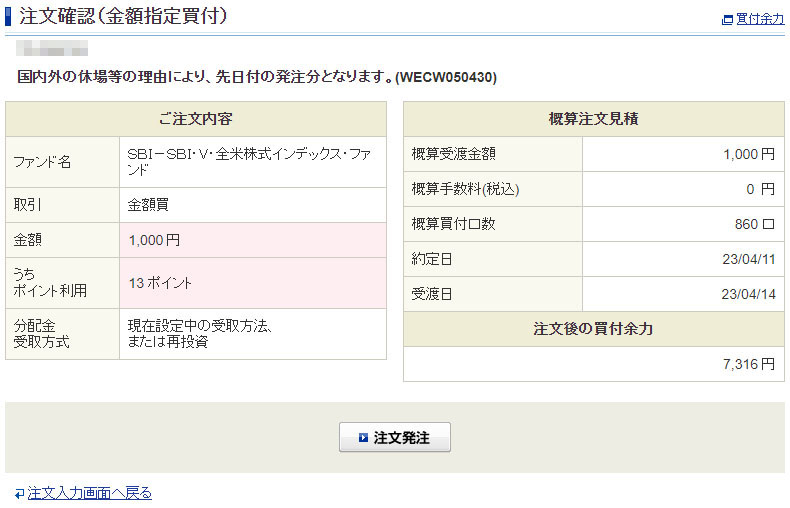790x508 pixels.
Task: Click the blue arrow icon inside 注文発注 button
Action: click(x=363, y=438)
